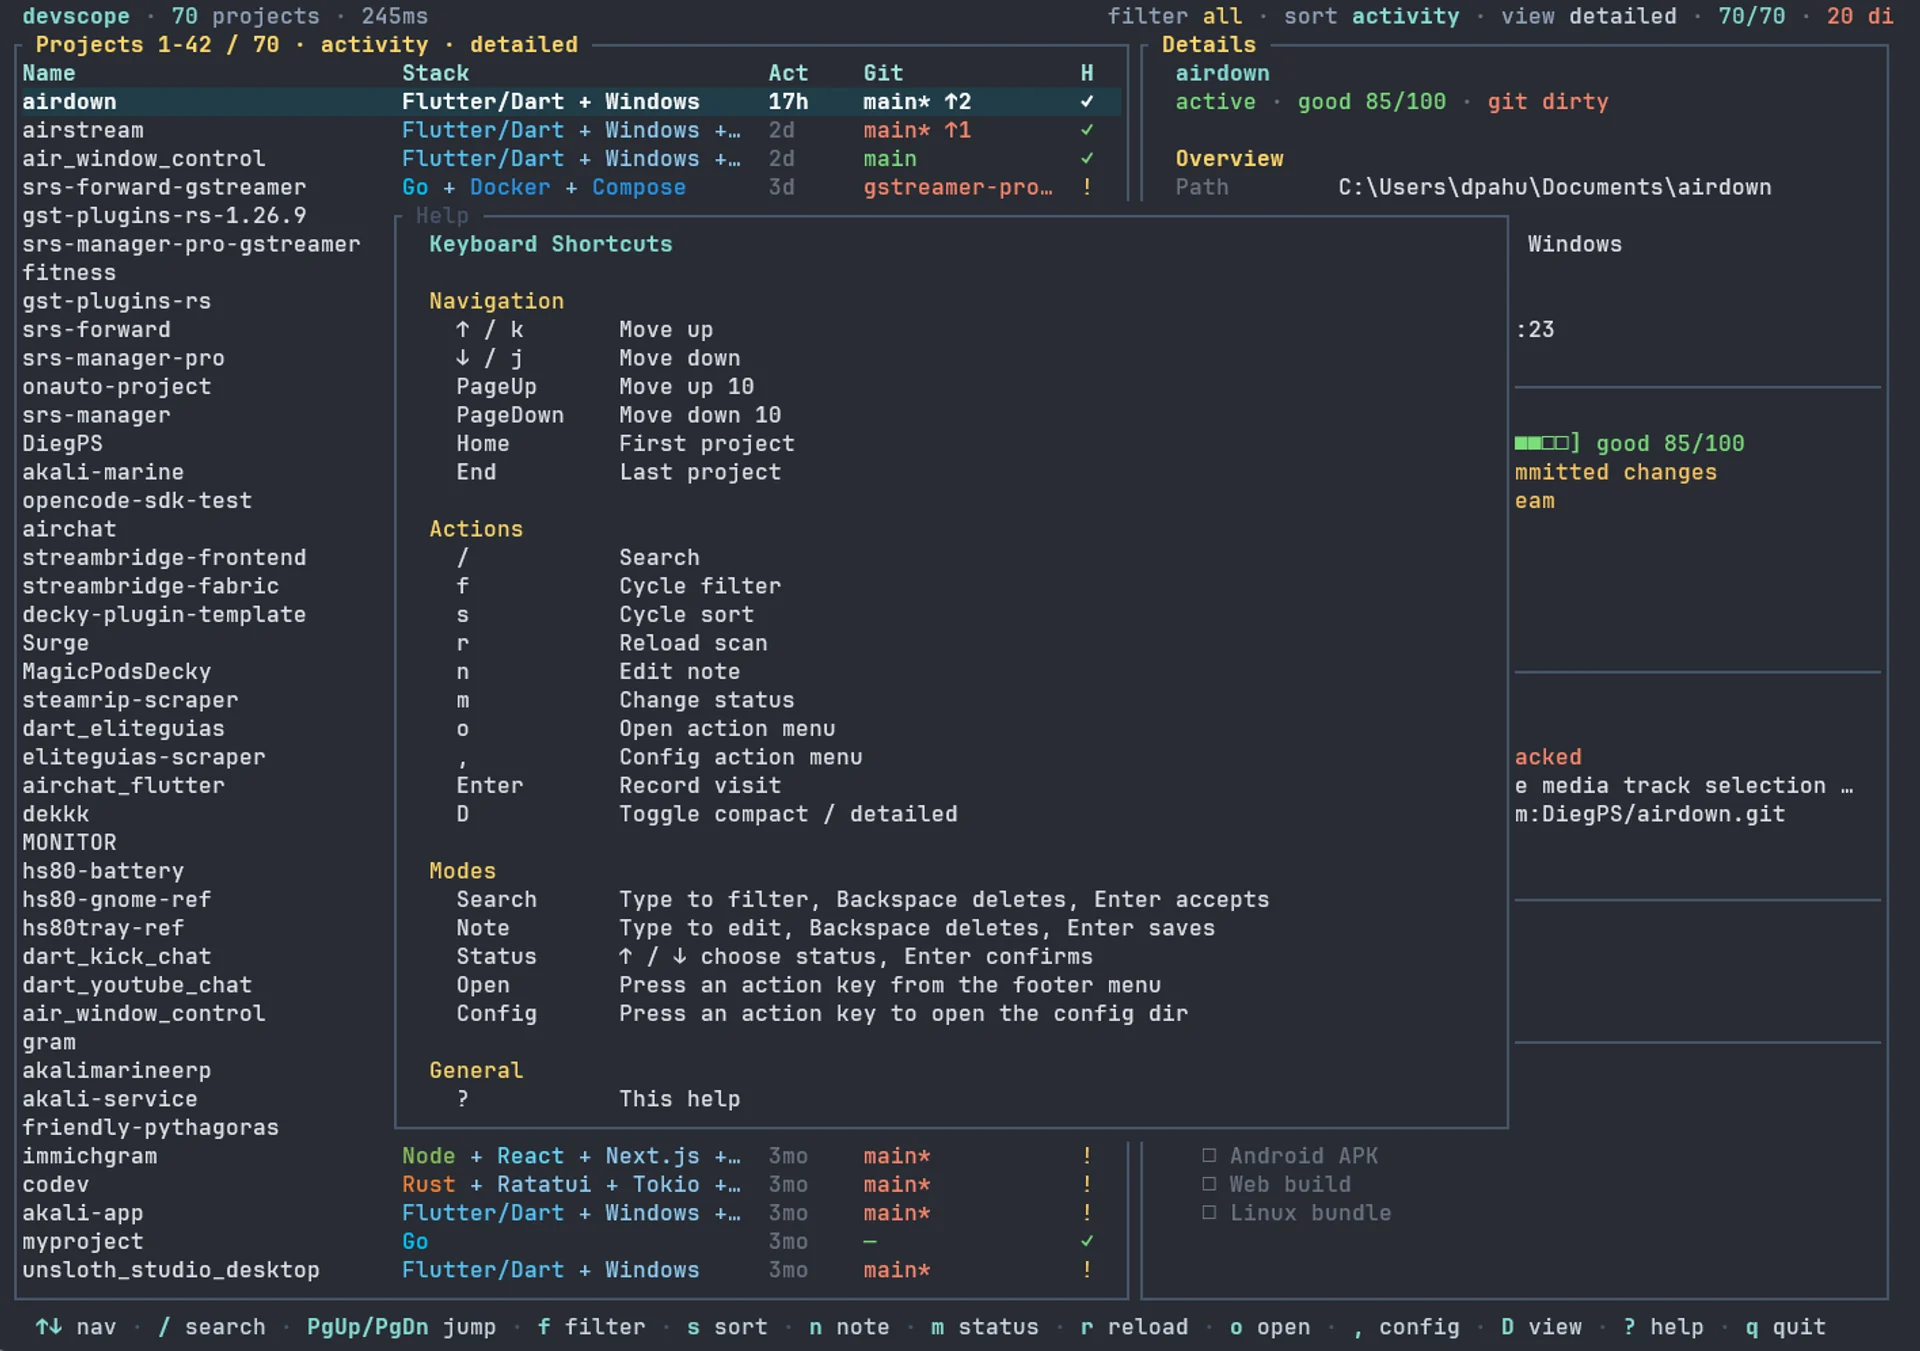Viewport: 1920px width, 1351px height.
Task: Select the opencode-sdk-test project
Action: tap(137, 500)
